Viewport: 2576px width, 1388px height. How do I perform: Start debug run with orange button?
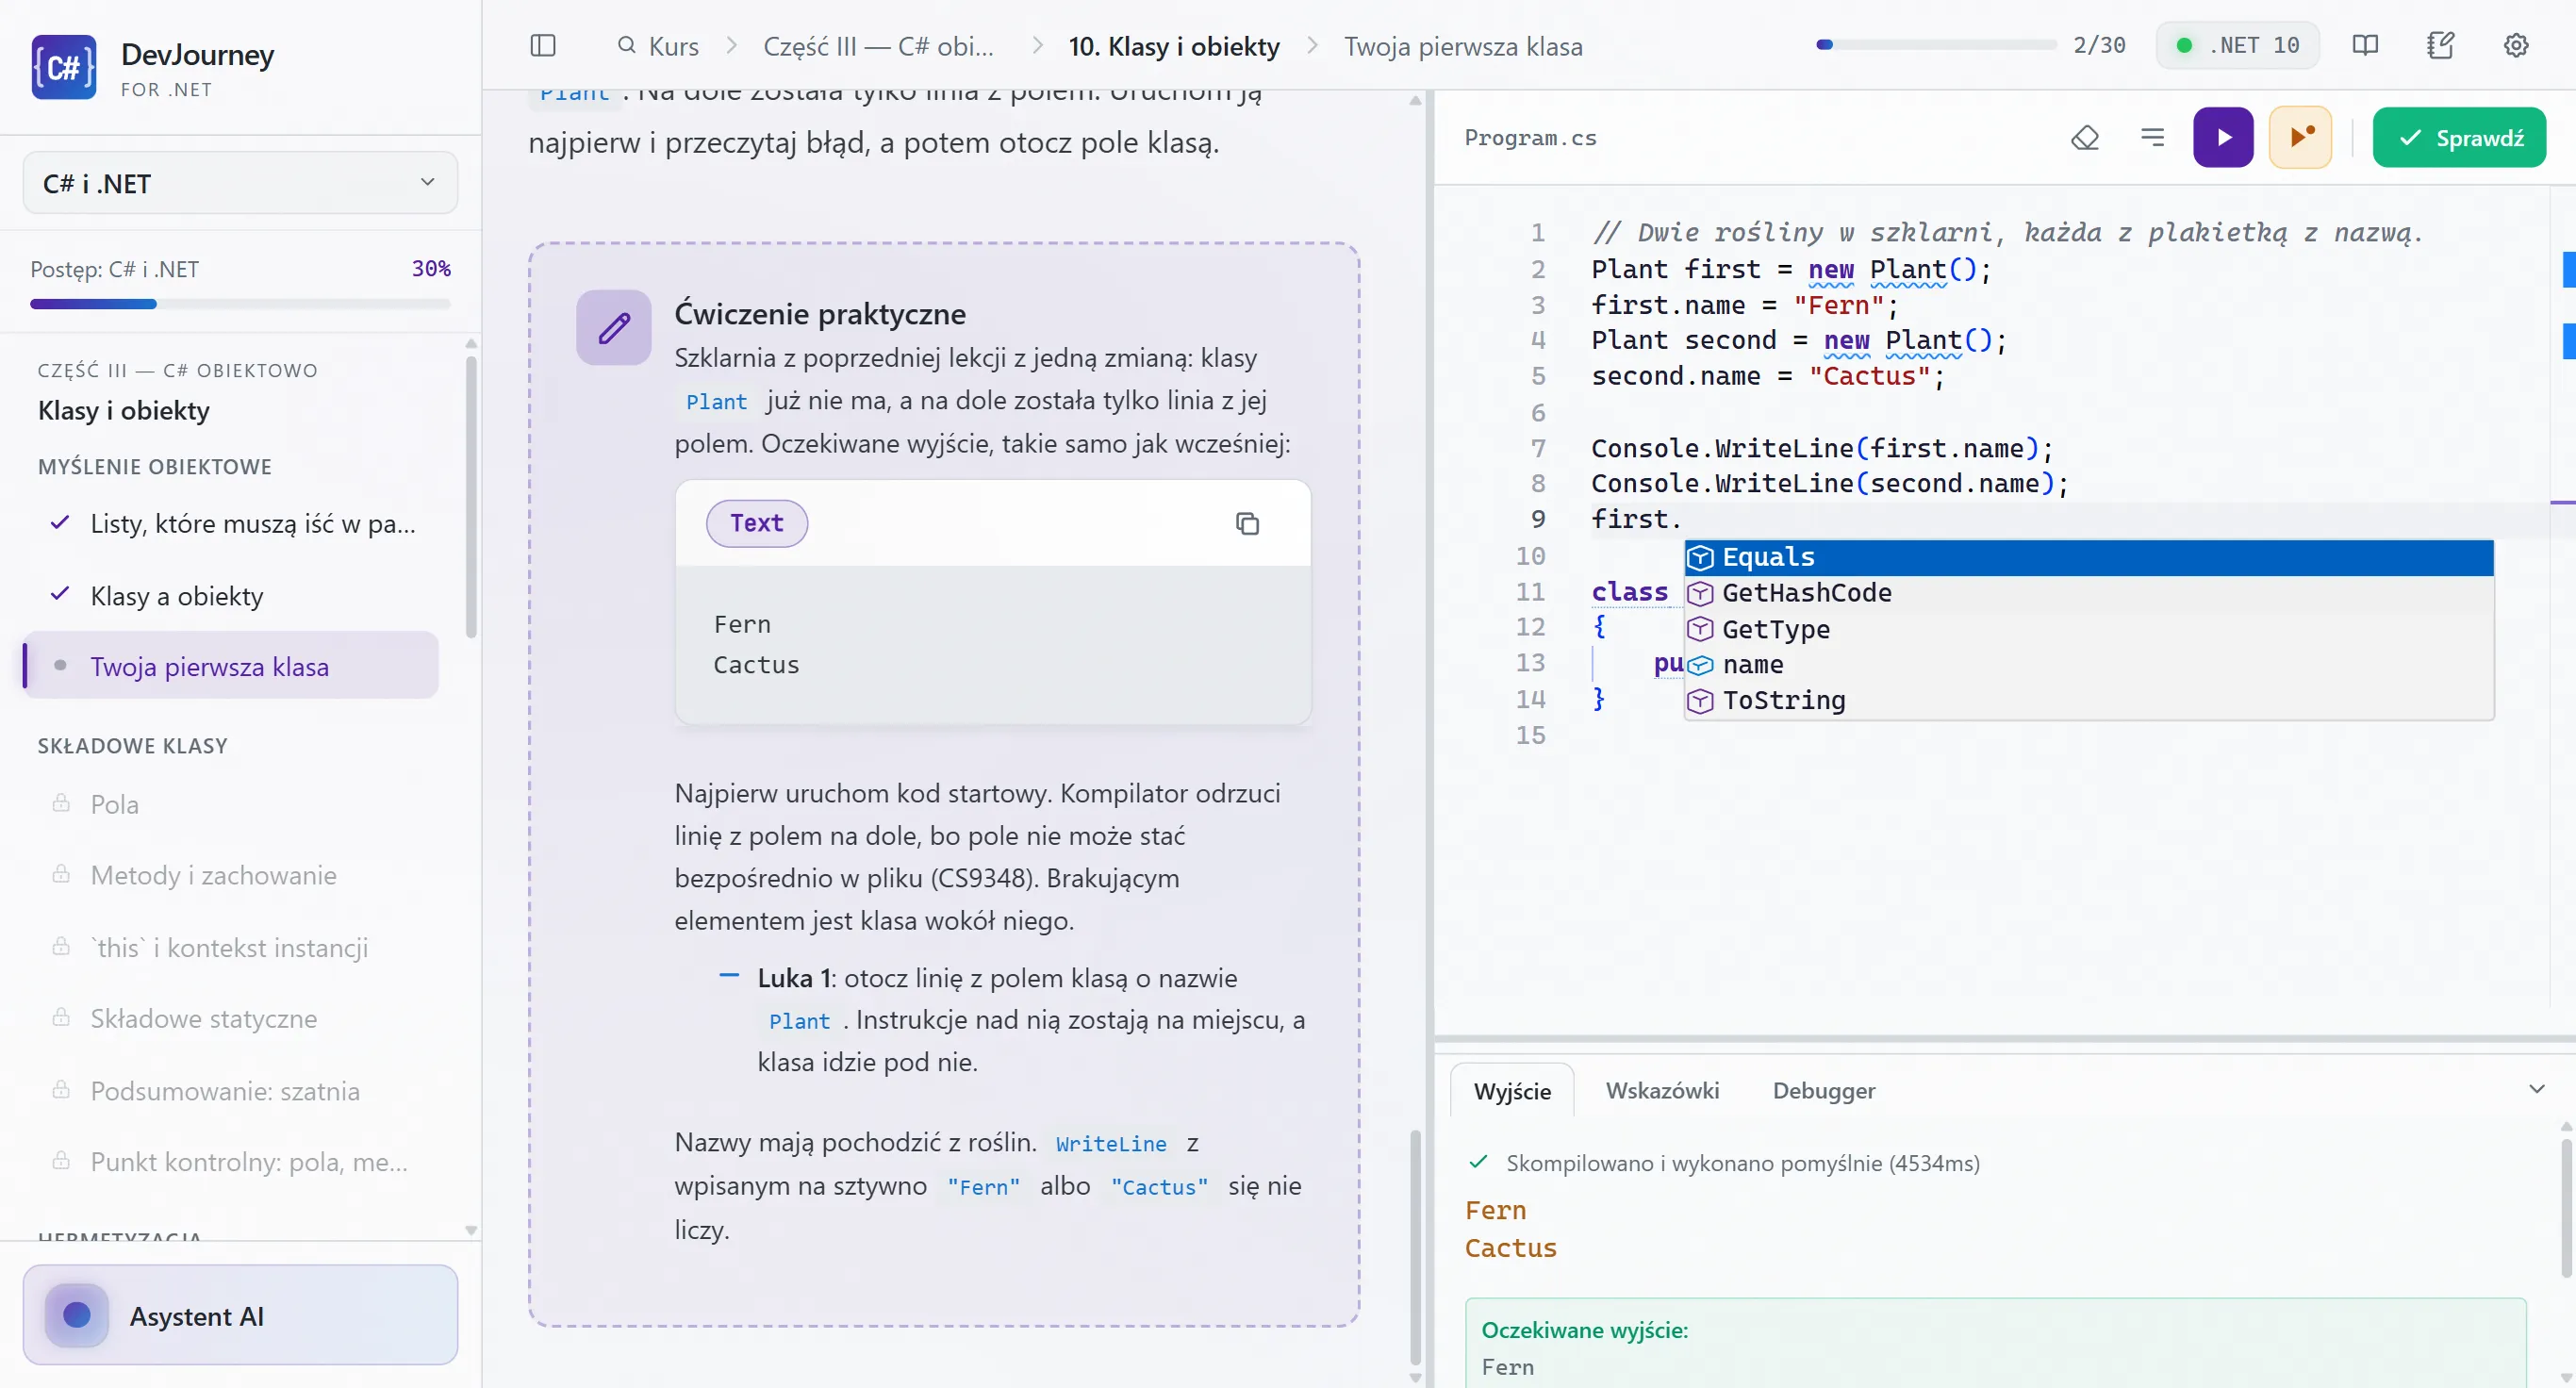pyautogui.click(x=2300, y=138)
